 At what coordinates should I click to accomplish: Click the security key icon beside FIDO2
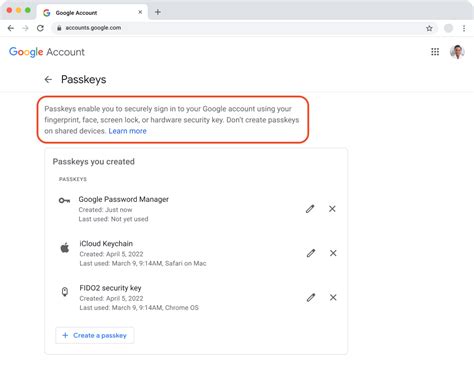click(65, 292)
